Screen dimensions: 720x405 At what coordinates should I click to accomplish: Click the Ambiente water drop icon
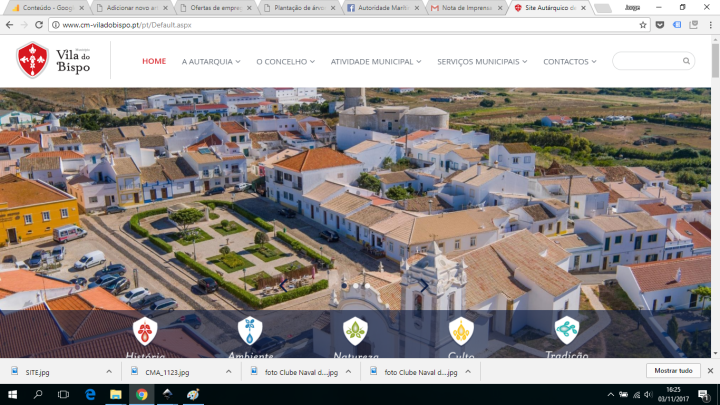[250, 330]
